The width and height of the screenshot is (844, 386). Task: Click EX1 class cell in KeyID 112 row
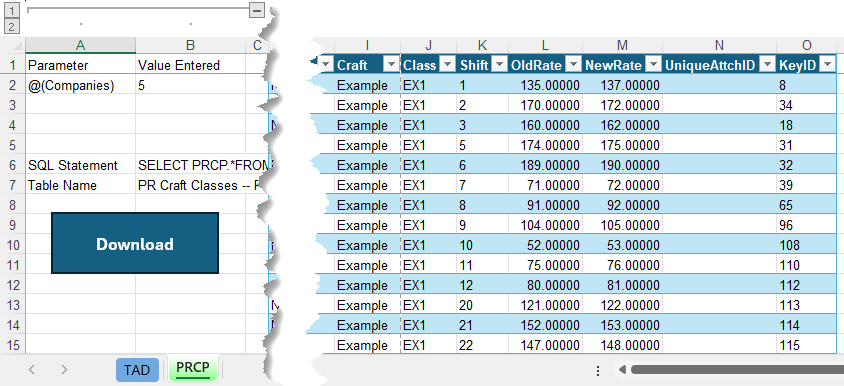(x=428, y=285)
